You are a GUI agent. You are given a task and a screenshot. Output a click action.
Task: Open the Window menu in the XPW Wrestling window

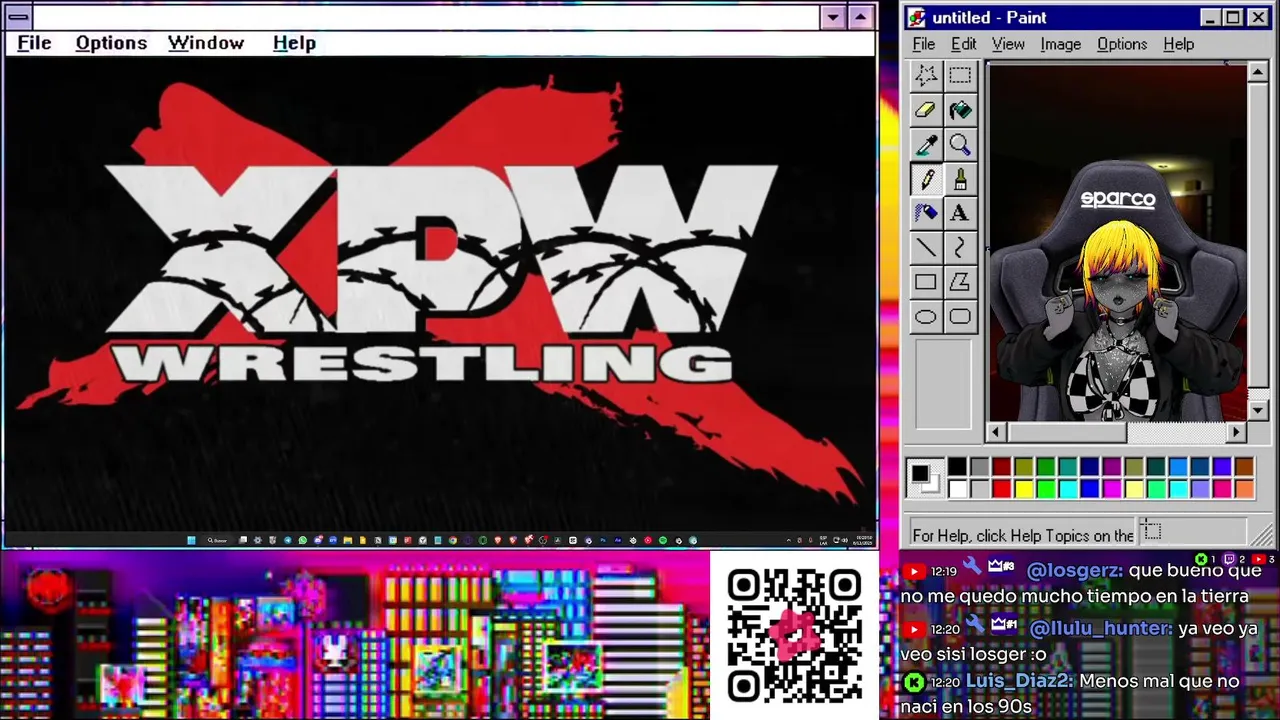pos(206,43)
